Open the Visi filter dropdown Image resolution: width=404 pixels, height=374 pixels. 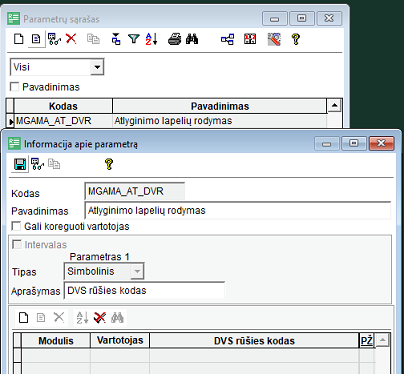[x=97, y=67]
